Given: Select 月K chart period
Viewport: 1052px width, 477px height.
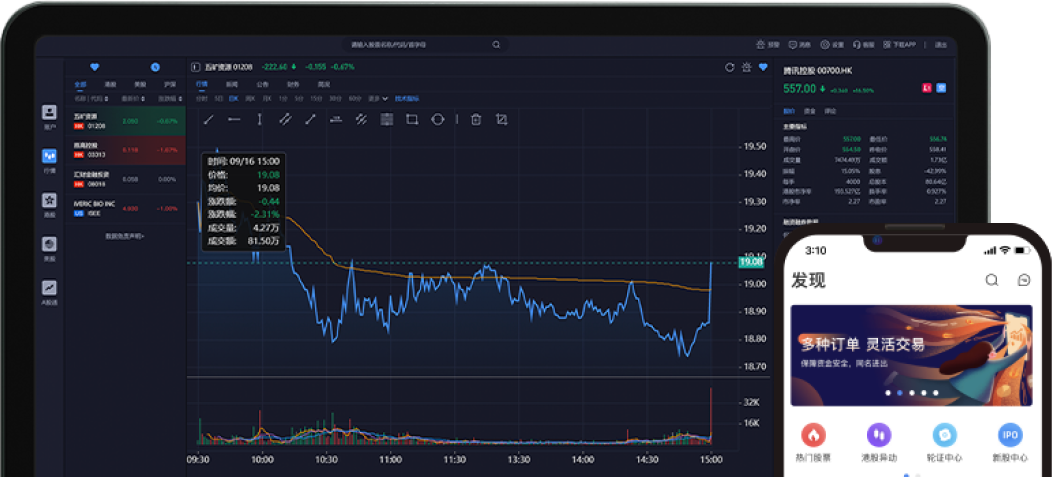Looking at the screenshot, I should (266, 99).
